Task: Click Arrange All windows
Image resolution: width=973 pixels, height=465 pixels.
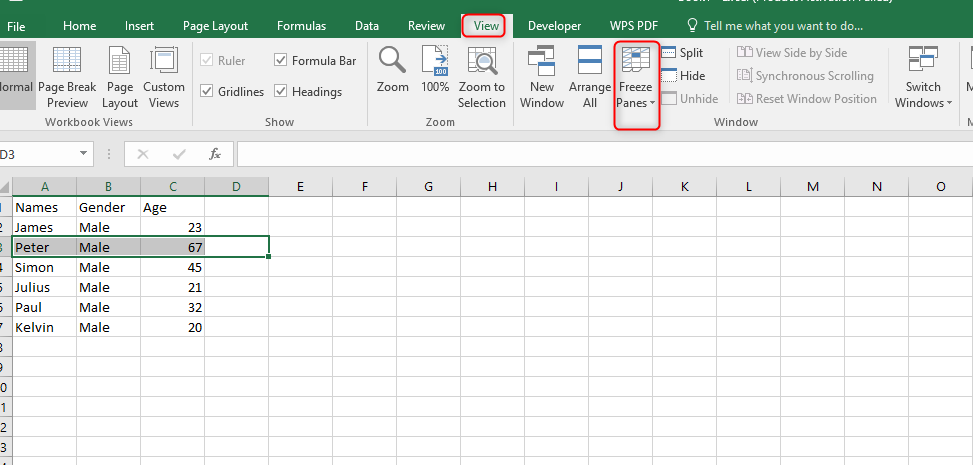Action: pyautogui.click(x=590, y=78)
